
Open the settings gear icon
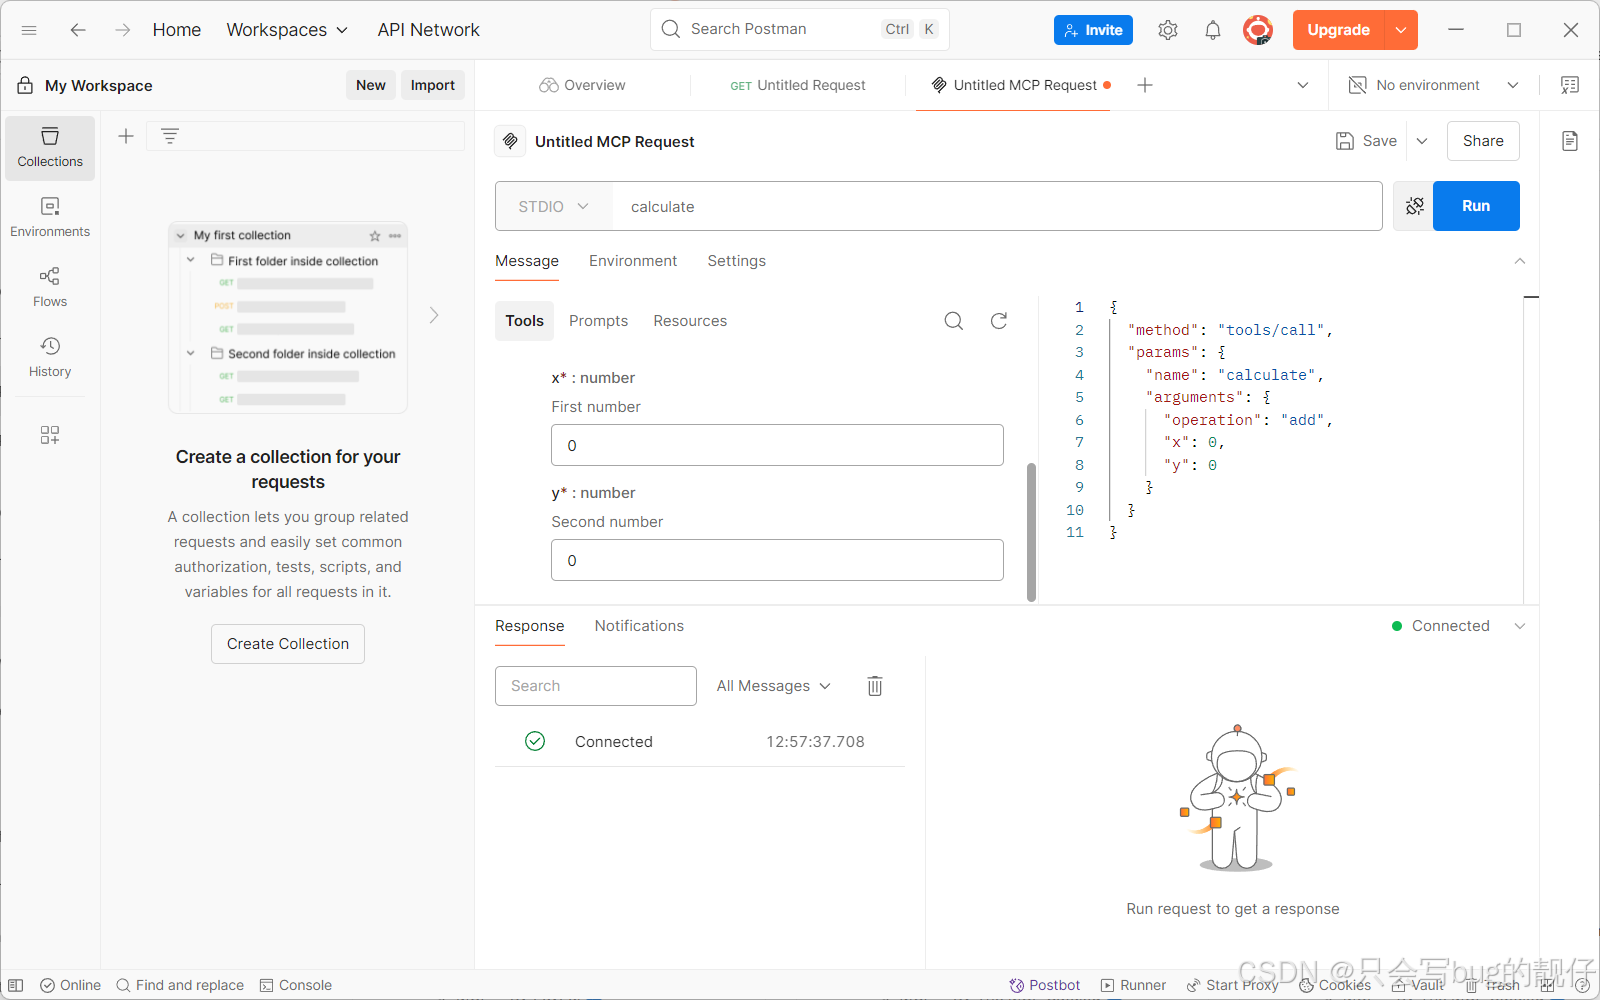coord(1168,30)
